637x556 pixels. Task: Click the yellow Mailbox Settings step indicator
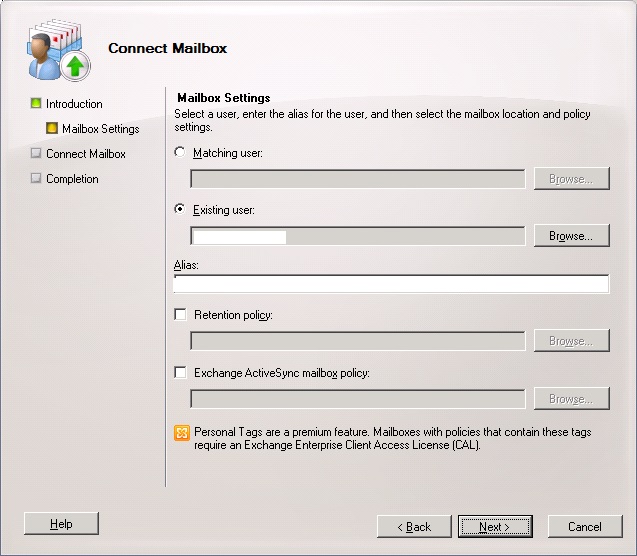(52, 128)
